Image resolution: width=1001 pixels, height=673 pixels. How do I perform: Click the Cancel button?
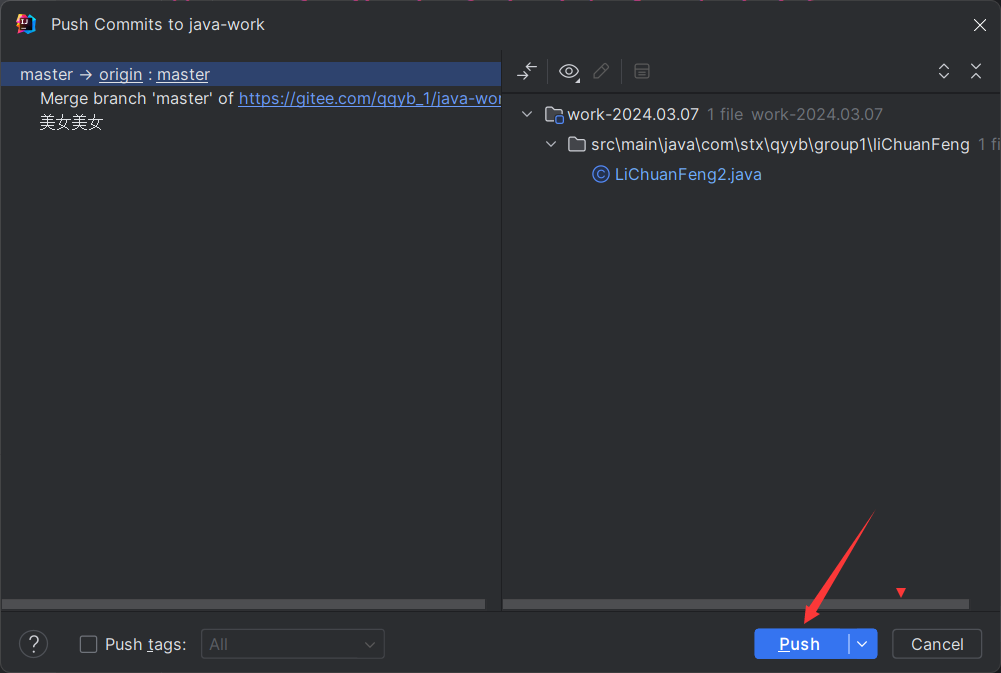pos(937,644)
